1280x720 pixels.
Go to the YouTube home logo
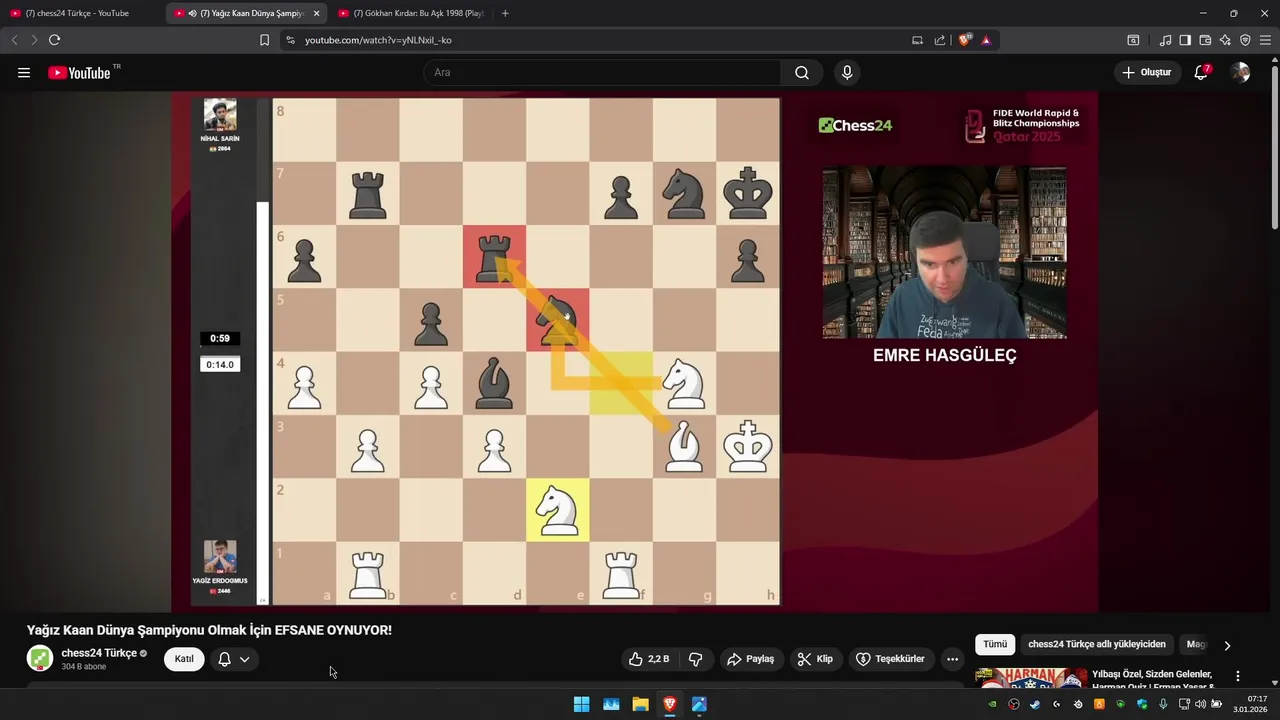click(79, 72)
